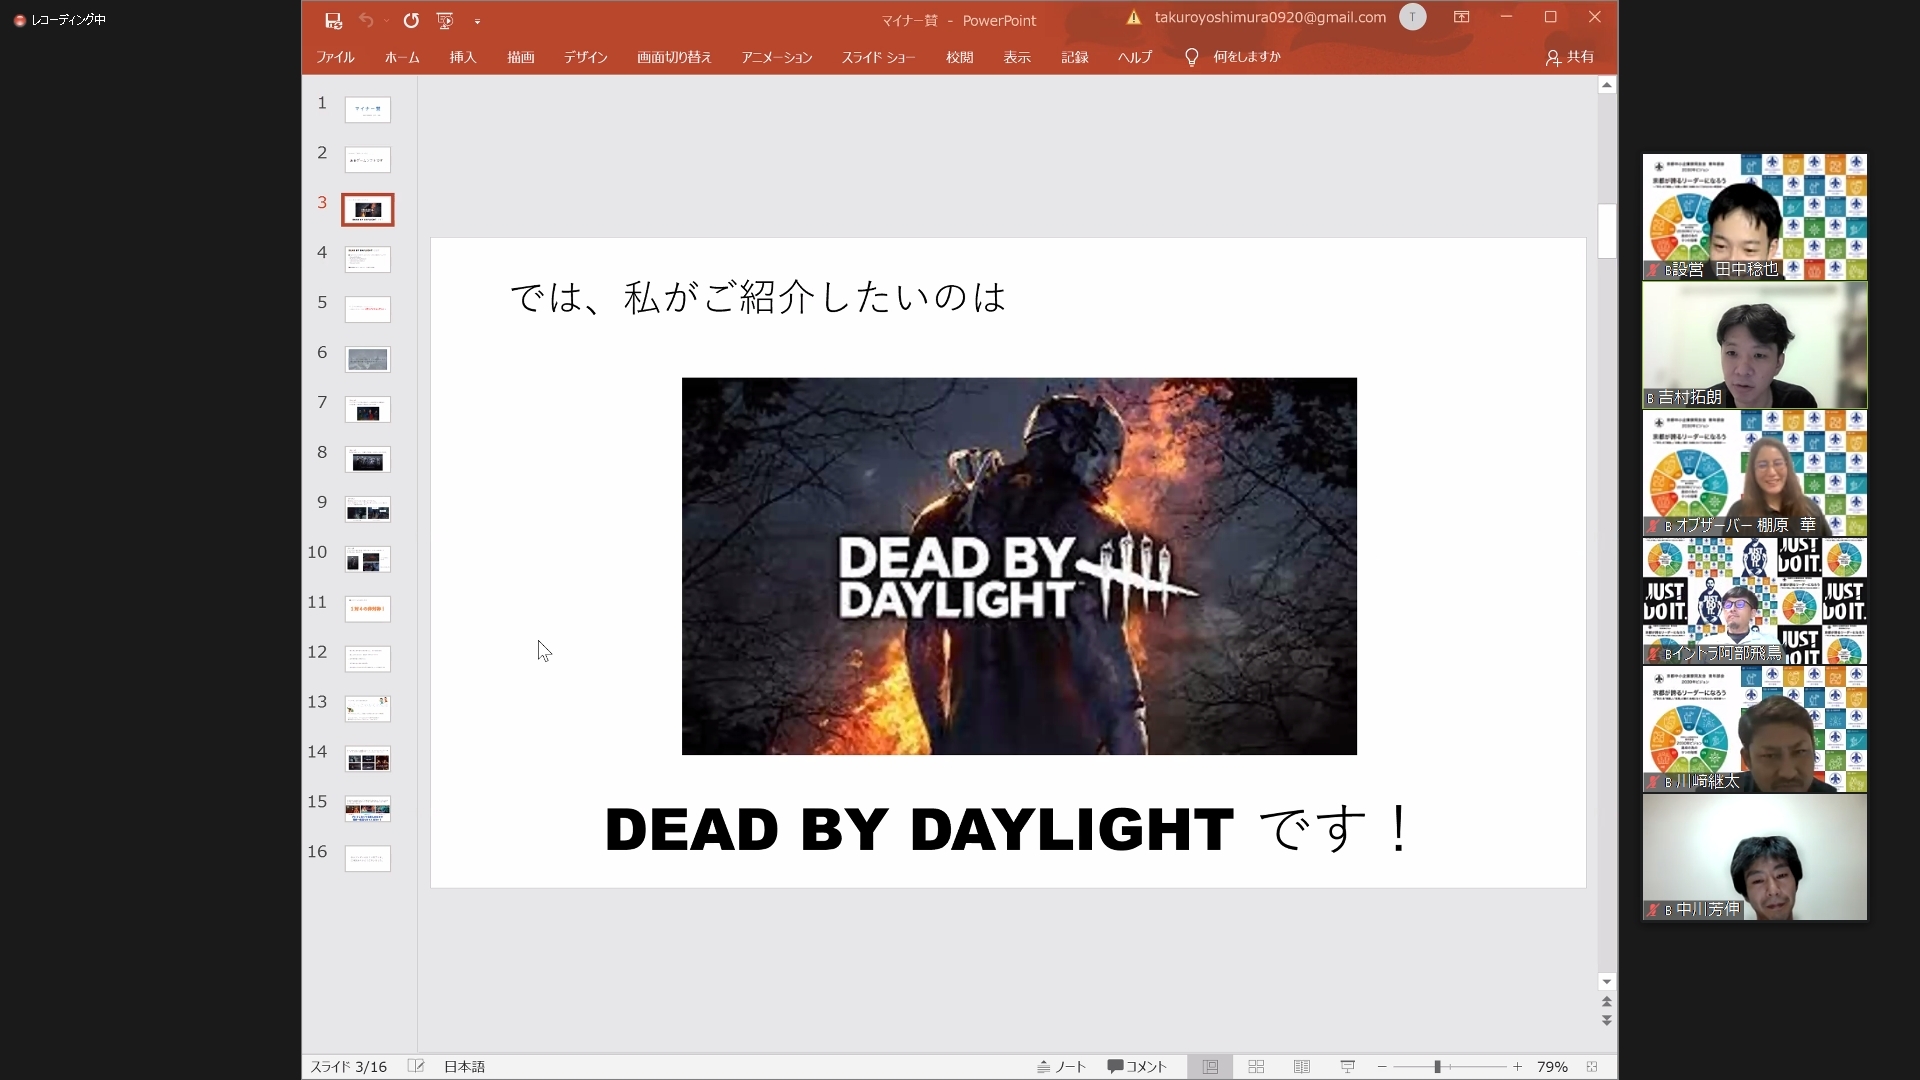The image size is (1920, 1080).
Task: Select slide 6 thumbnail
Action: pos(368,359)
